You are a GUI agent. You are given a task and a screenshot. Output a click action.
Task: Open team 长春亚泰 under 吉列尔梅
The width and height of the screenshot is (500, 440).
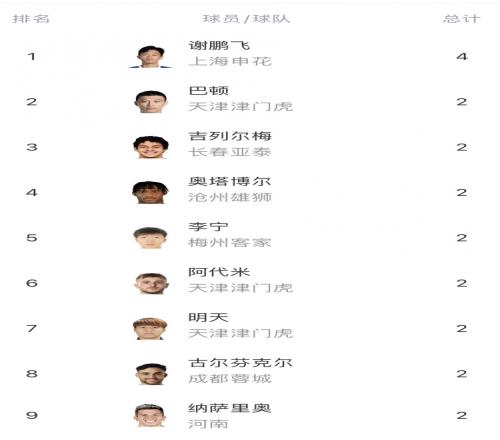coord(230,152)
